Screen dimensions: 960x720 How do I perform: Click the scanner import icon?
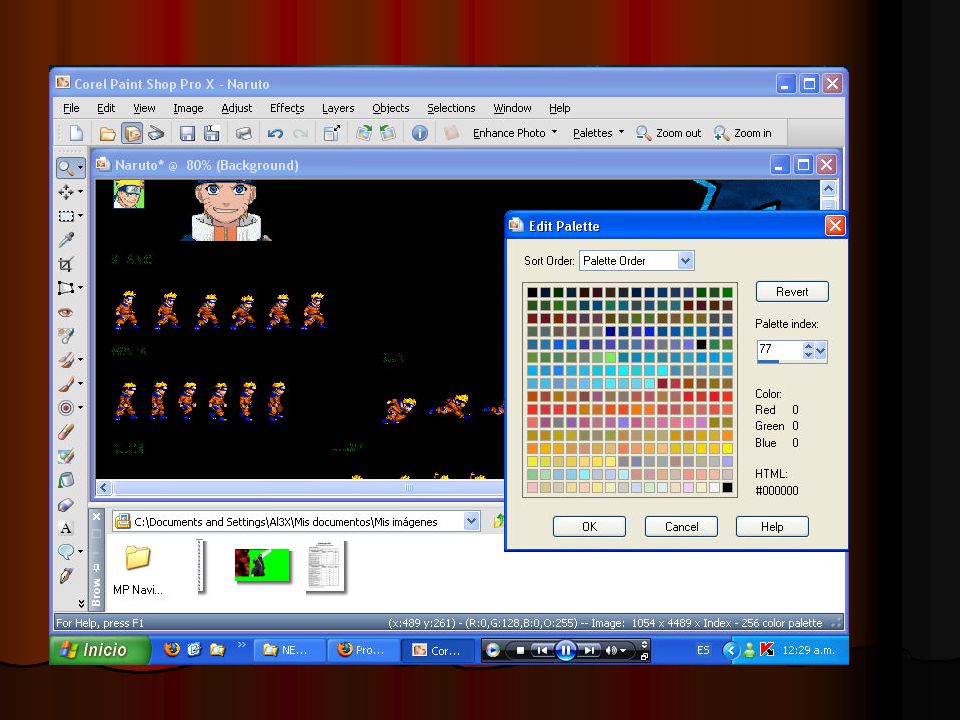[x=156, y=133]
